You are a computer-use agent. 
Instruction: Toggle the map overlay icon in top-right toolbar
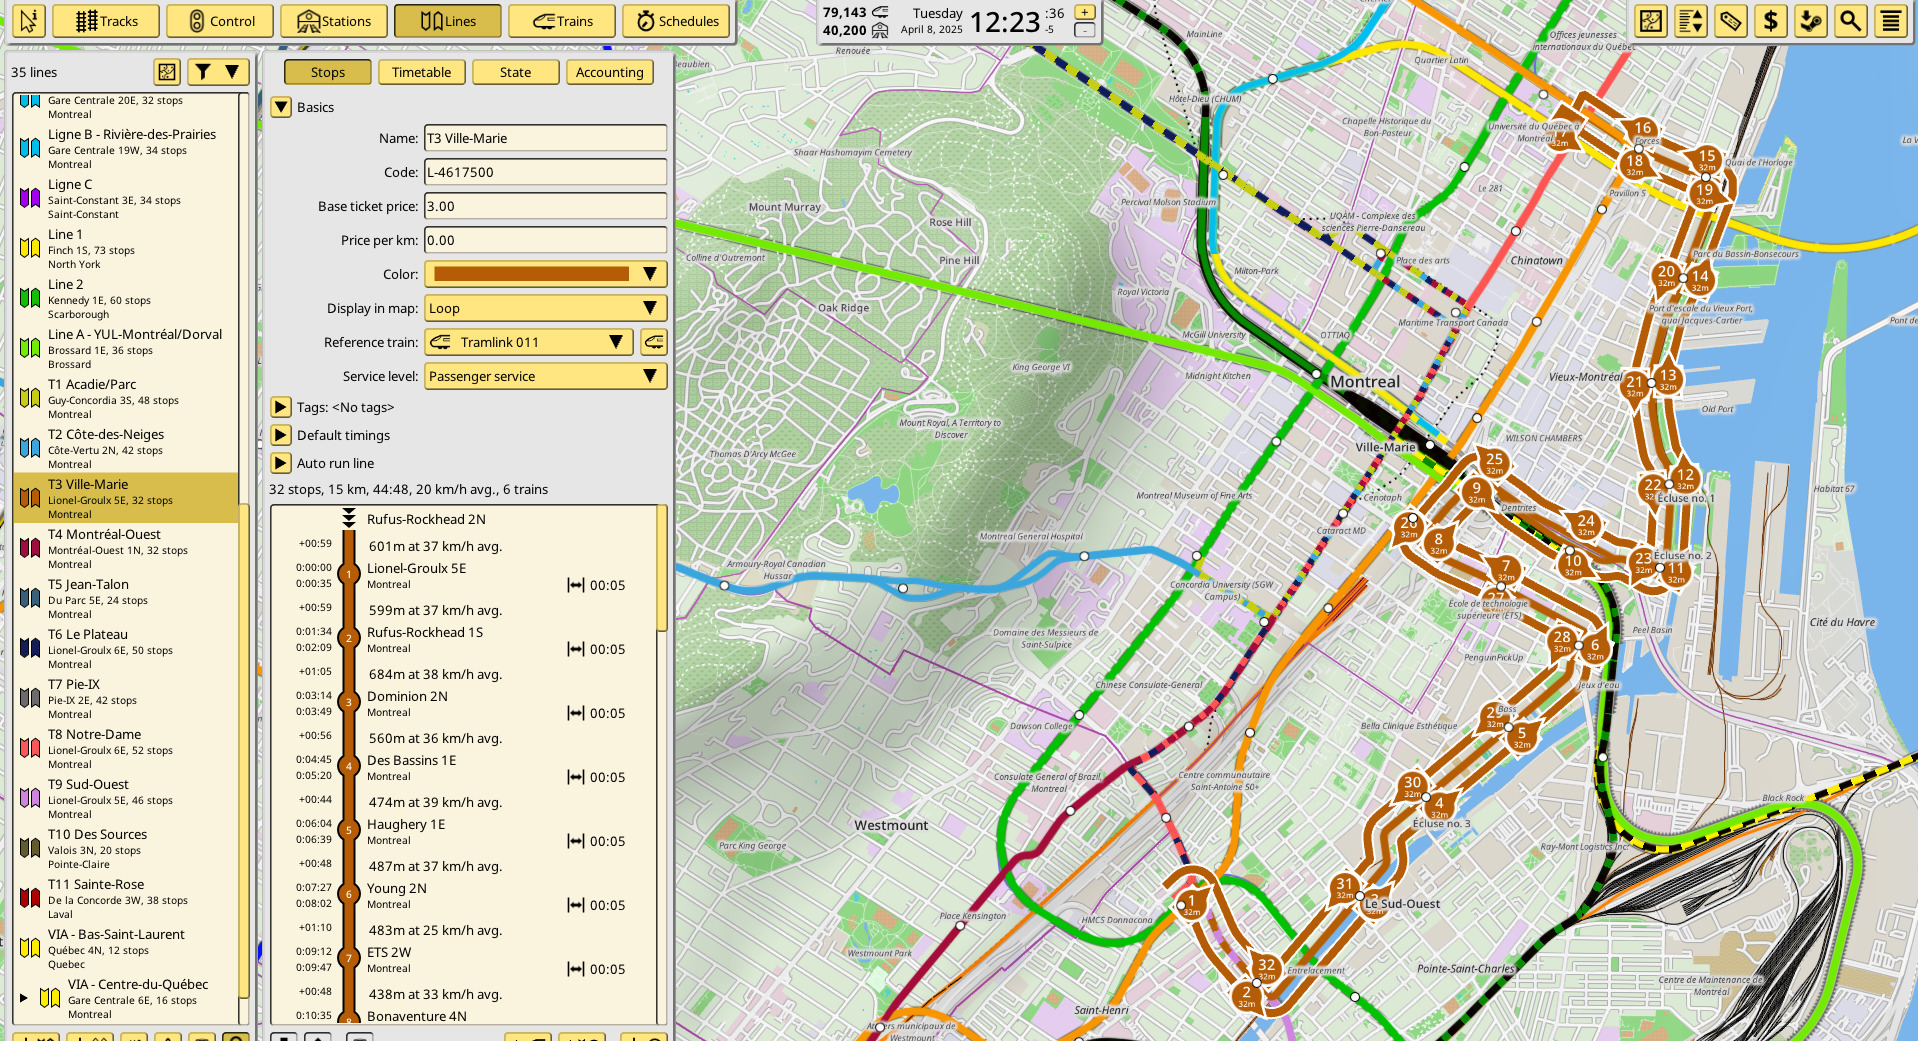pos(1651,21)
